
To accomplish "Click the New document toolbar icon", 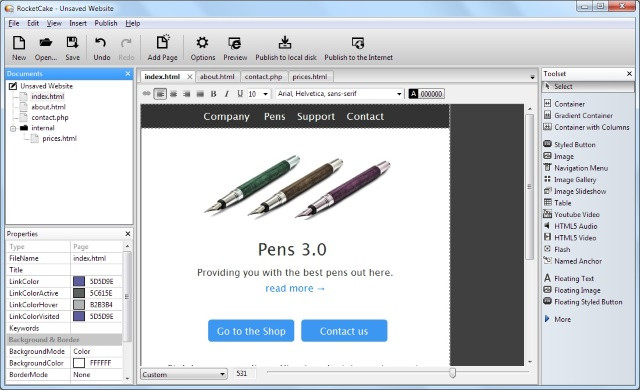I will coord(19,48).
